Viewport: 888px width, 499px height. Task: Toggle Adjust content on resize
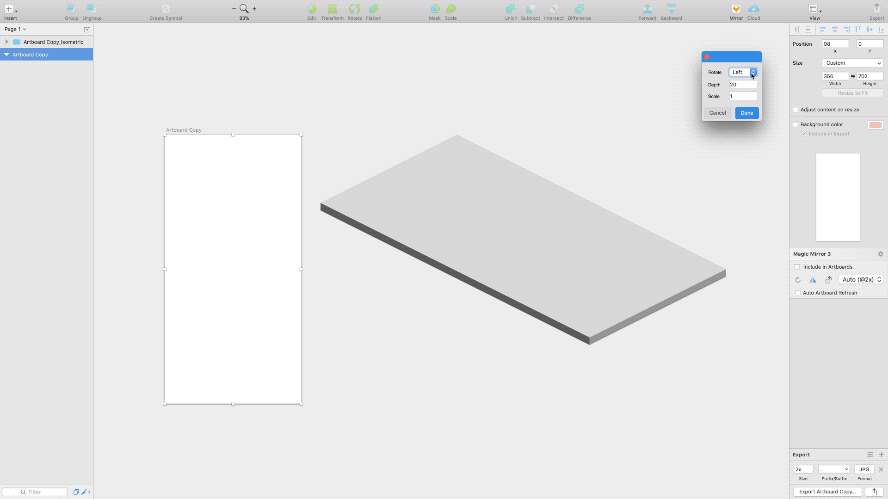point(796,110)
